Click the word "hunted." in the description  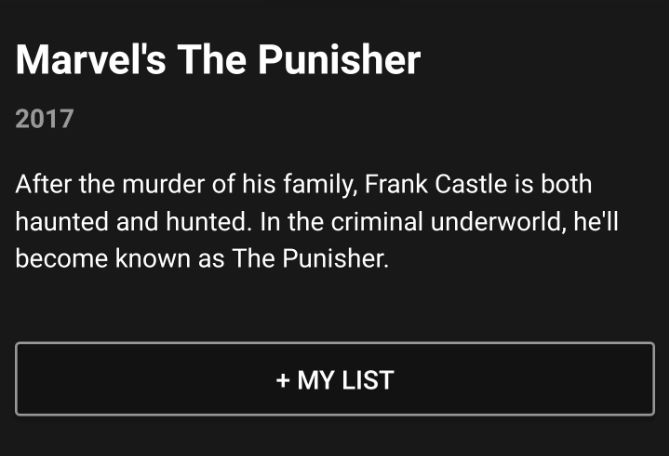point(209,221)
